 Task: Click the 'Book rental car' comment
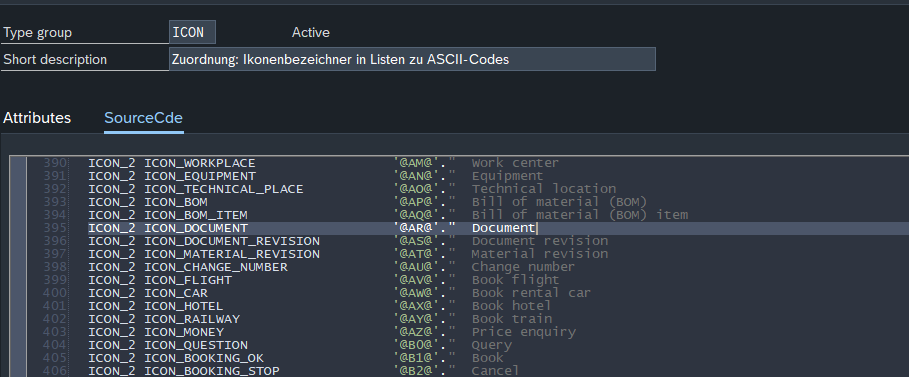point(531,293)
